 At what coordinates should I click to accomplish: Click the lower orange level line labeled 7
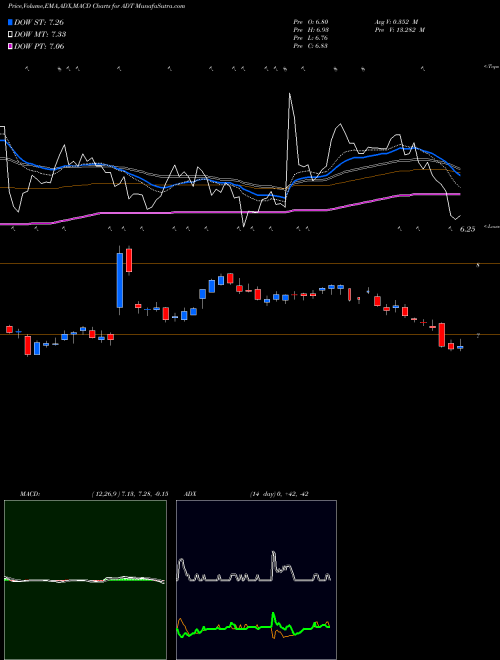point(250,335)
